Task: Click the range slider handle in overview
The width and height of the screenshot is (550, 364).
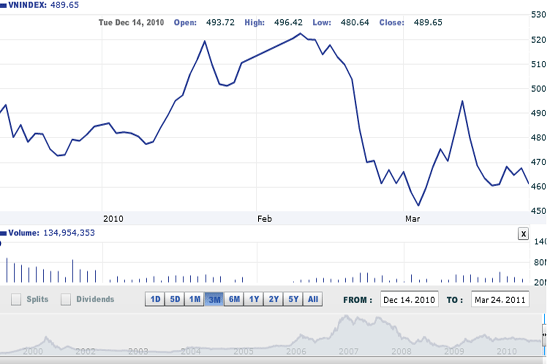Action: [x=544, y=335]
